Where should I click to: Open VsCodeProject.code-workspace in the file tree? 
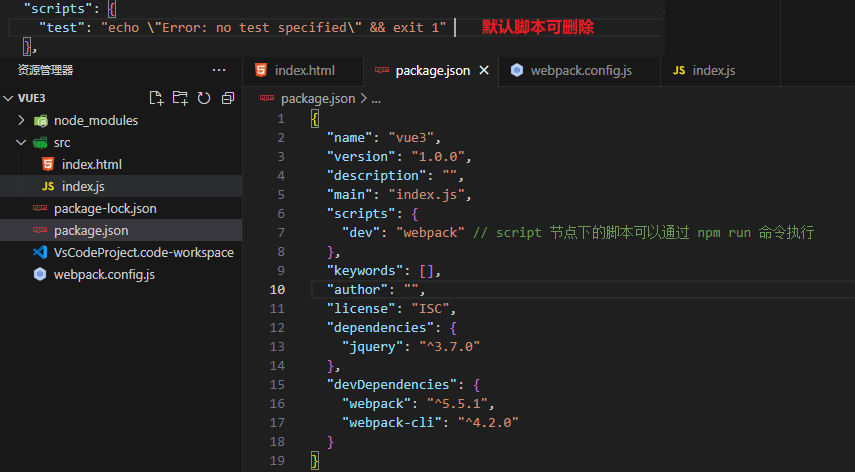tap(121, 252)
